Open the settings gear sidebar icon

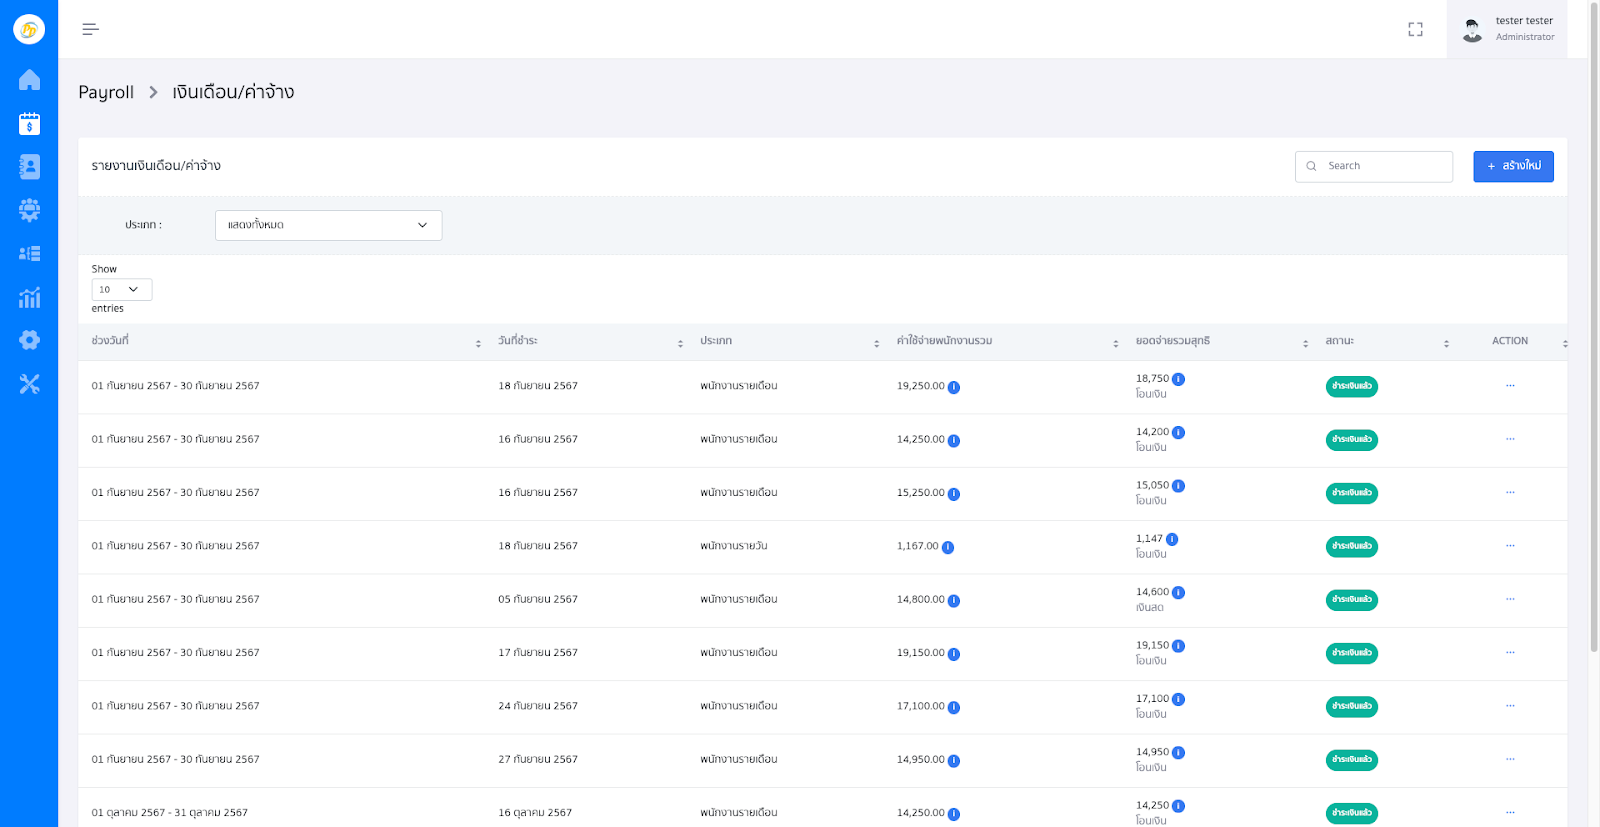(x=29, y=340)
